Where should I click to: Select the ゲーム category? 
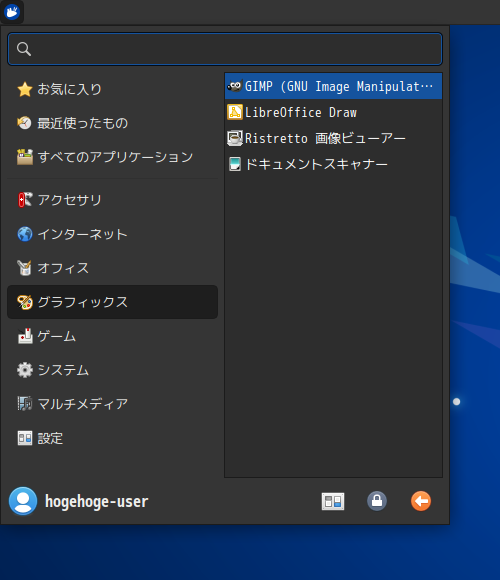tap(112, 336)
